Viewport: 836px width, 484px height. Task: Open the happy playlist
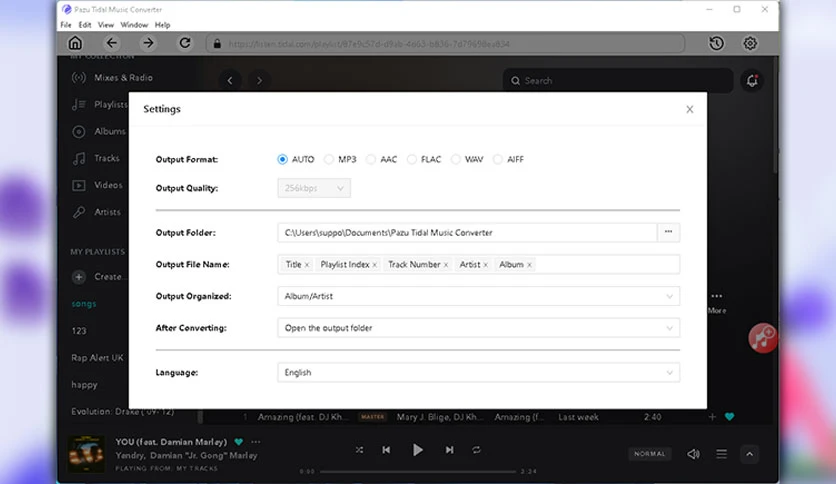pyautogui.click(x=84, y=385)
